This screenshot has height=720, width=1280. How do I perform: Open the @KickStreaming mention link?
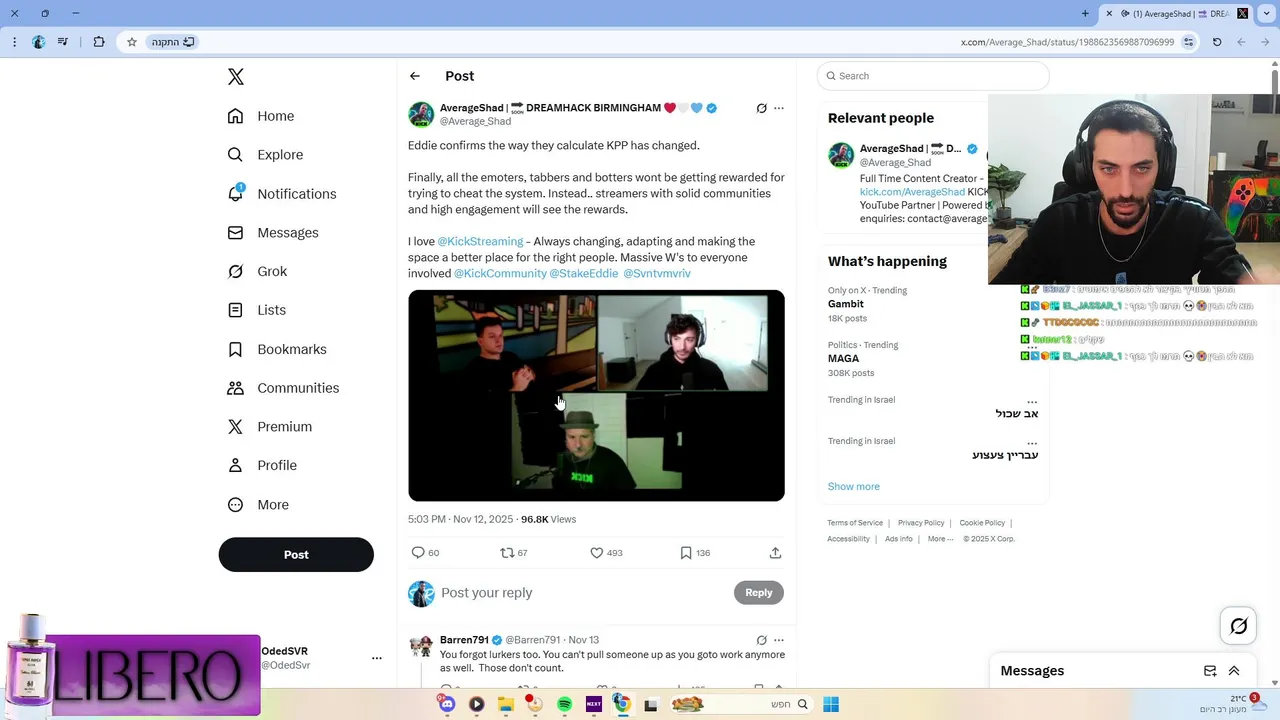tap(480, 241)
